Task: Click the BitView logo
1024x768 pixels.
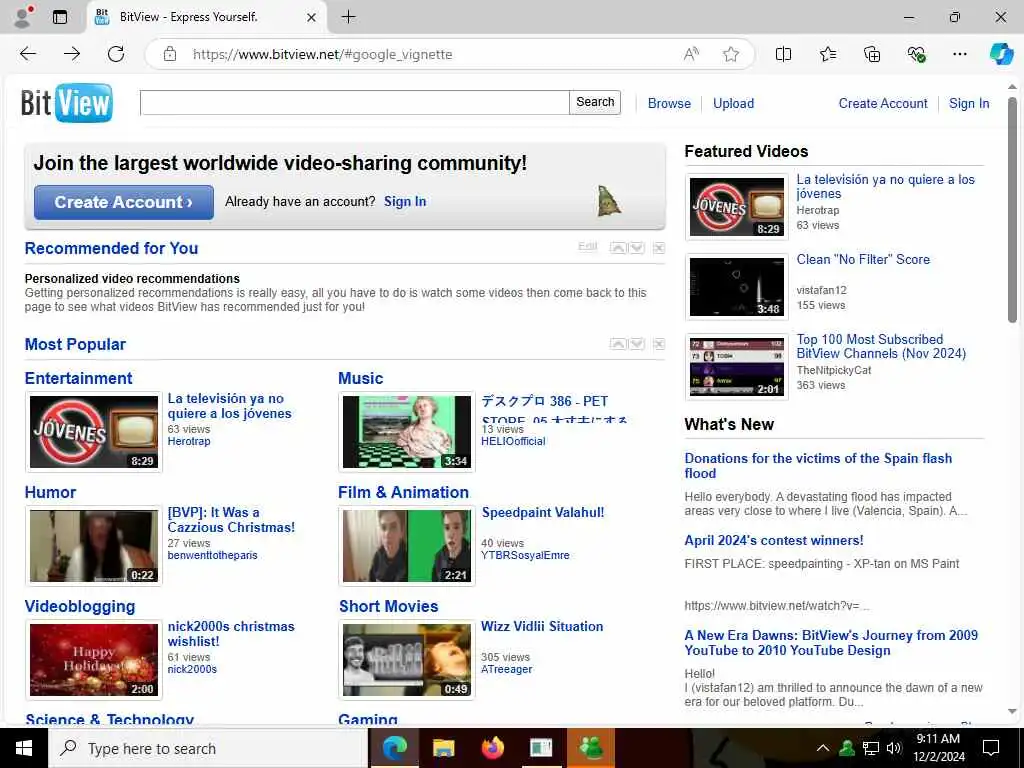Action: [67, 103]
